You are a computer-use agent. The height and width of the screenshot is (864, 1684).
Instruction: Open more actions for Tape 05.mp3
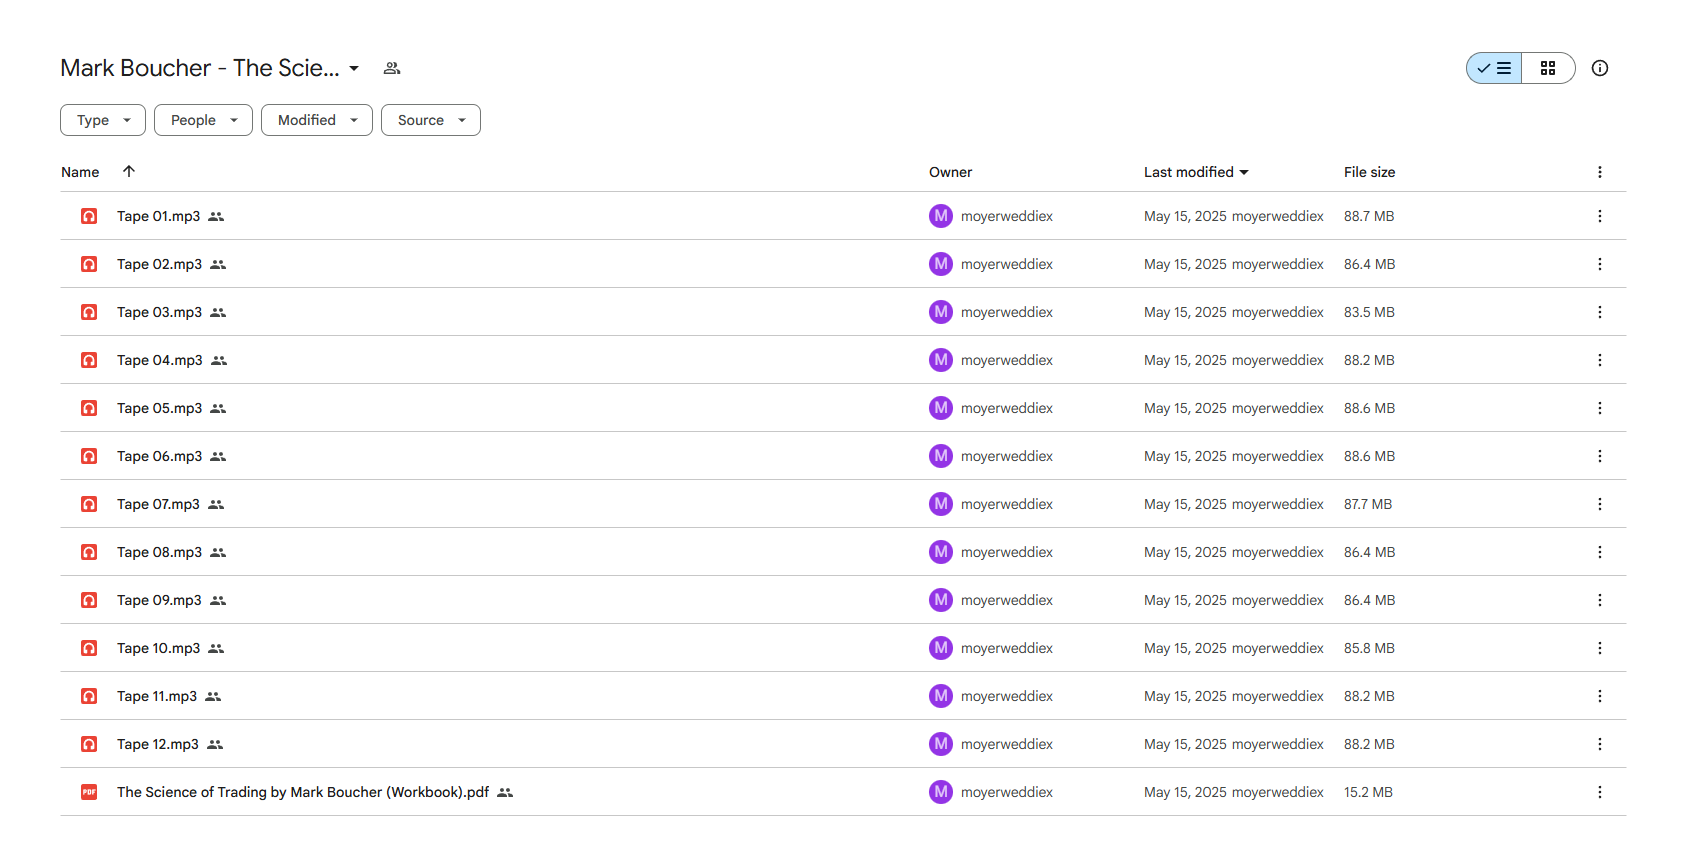pos(1600,408)
